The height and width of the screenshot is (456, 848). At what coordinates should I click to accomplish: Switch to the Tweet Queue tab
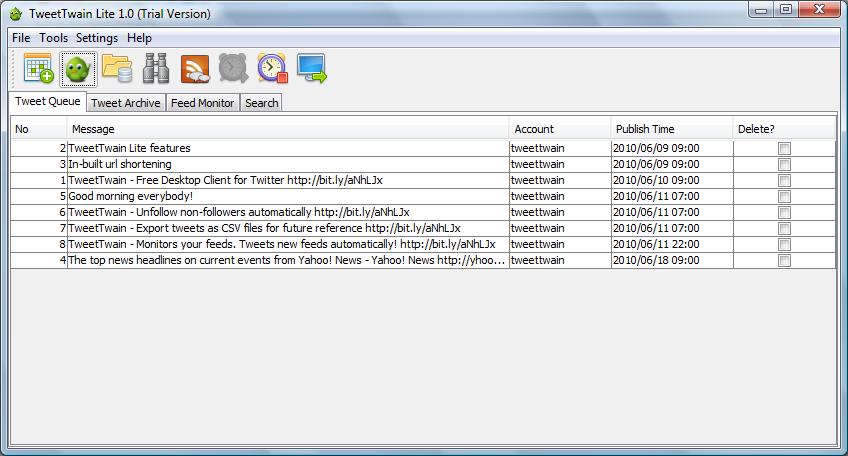tap(48, 101)
